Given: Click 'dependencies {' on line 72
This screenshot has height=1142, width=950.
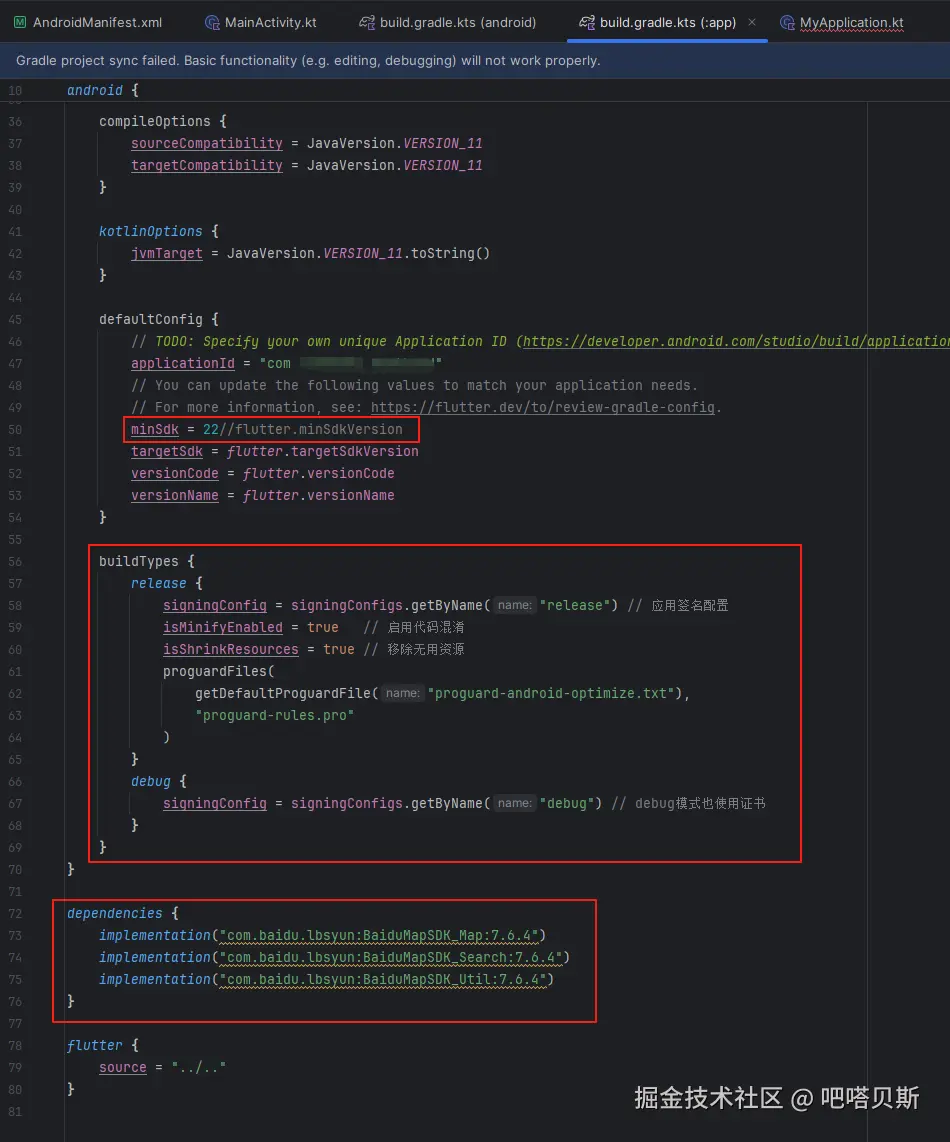Looking at the screenshot, I should (x=123, y=913).
